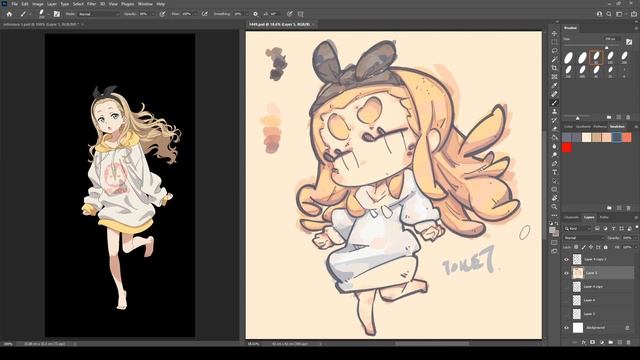Select the Pen tool
The height and width of the screenshot is (360, 640).
[x=554, y=163]
